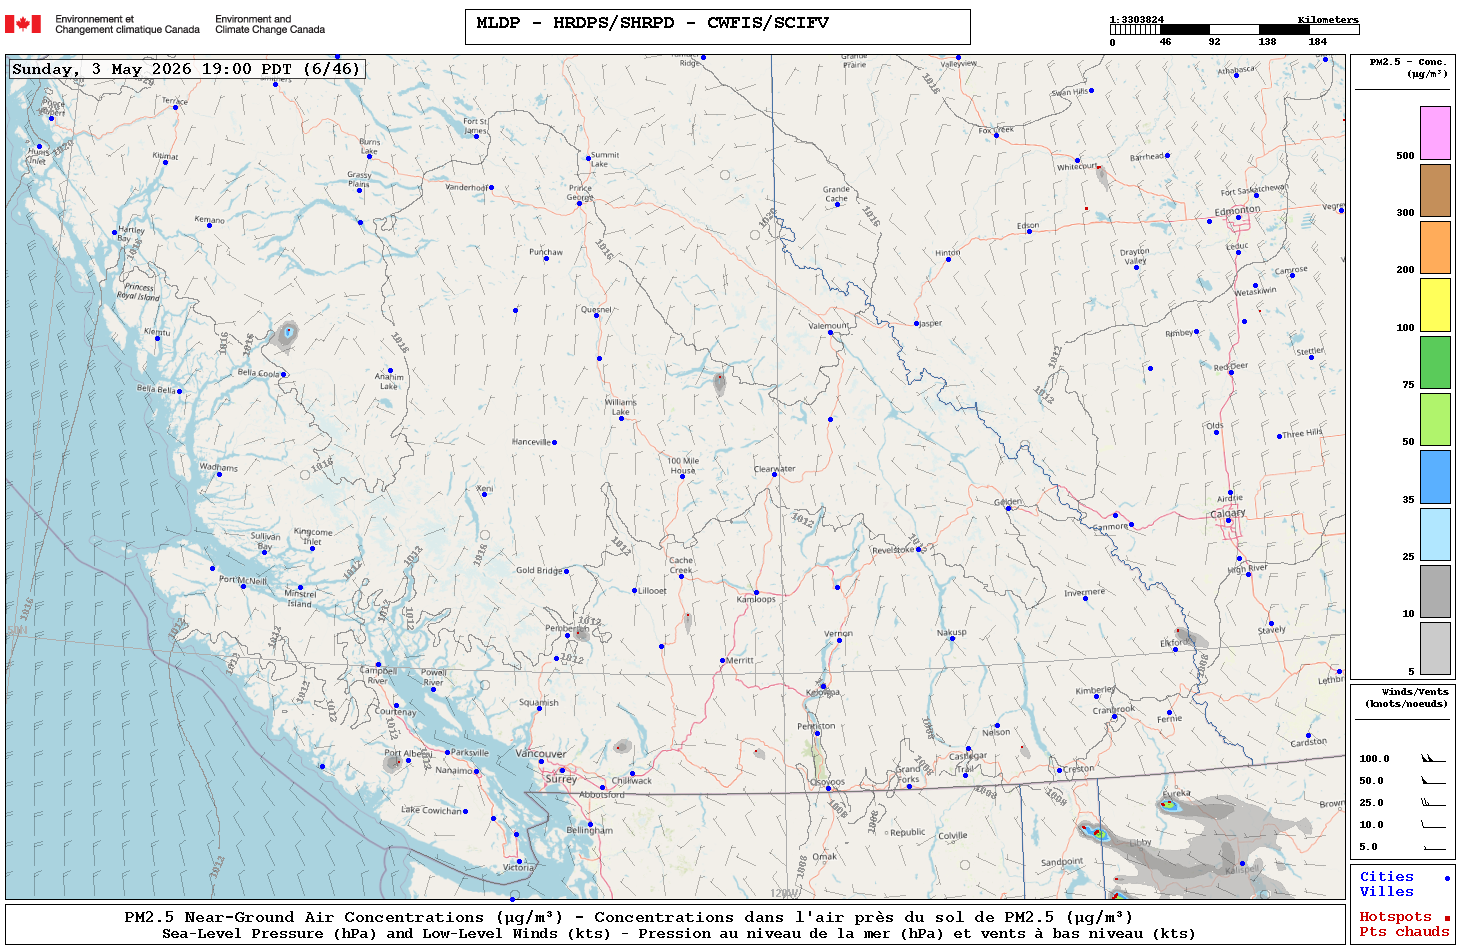Click the red Hotspots legend marker
Screen dimensions: 1460x950
(1447, 918)
